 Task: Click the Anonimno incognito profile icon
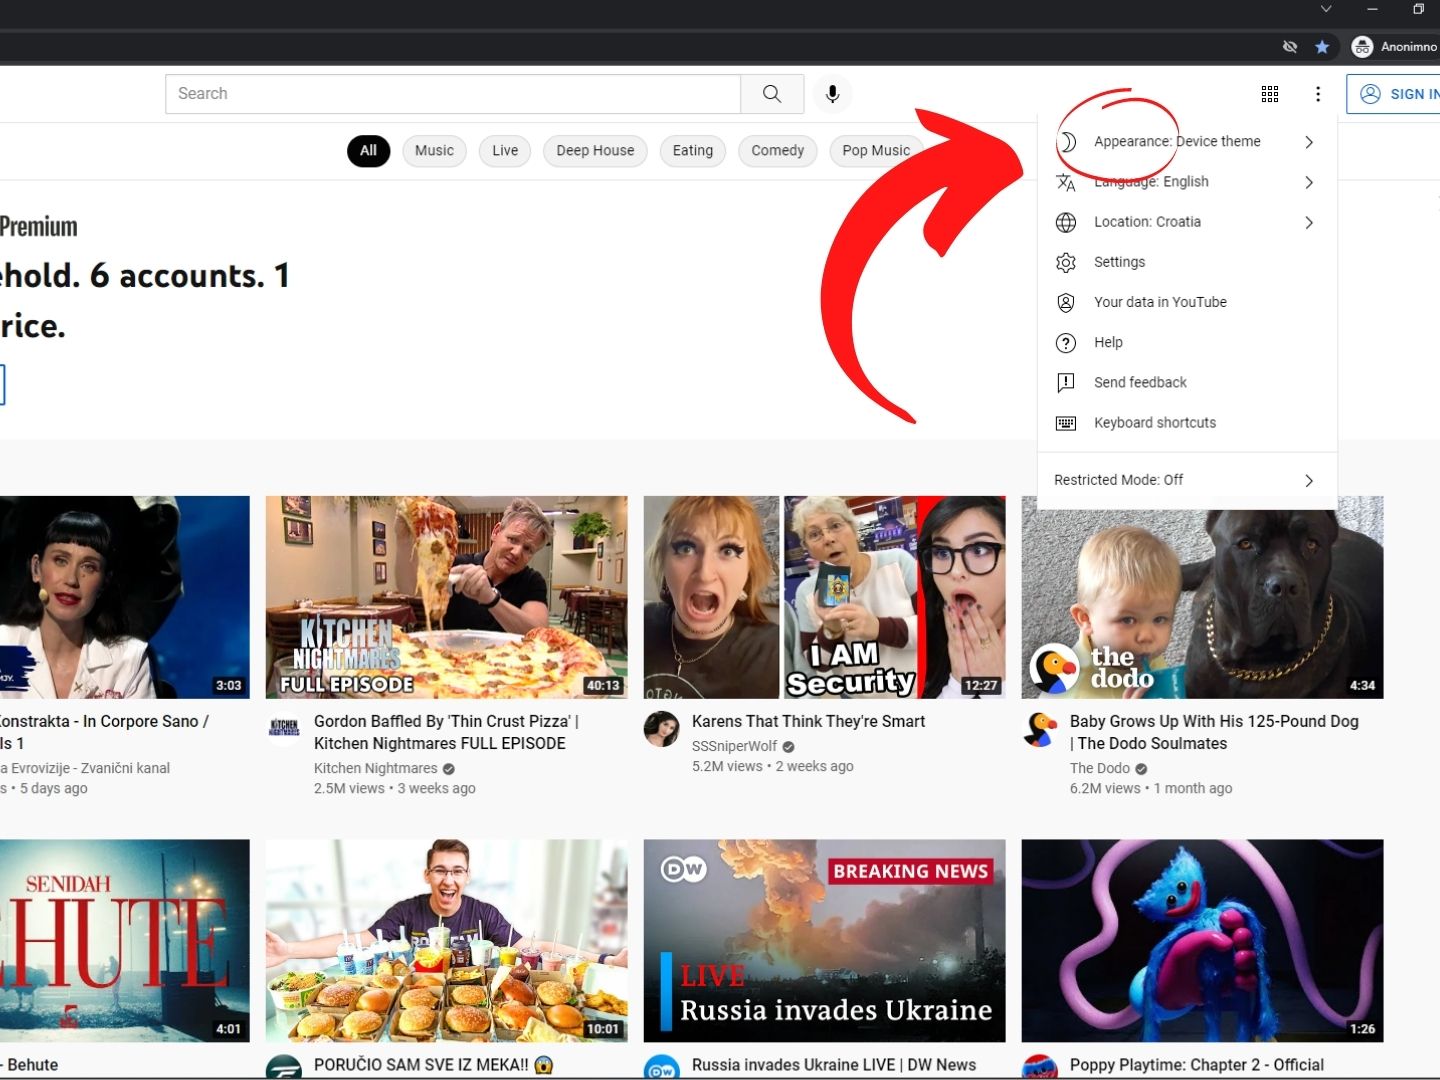[1362, 47]
